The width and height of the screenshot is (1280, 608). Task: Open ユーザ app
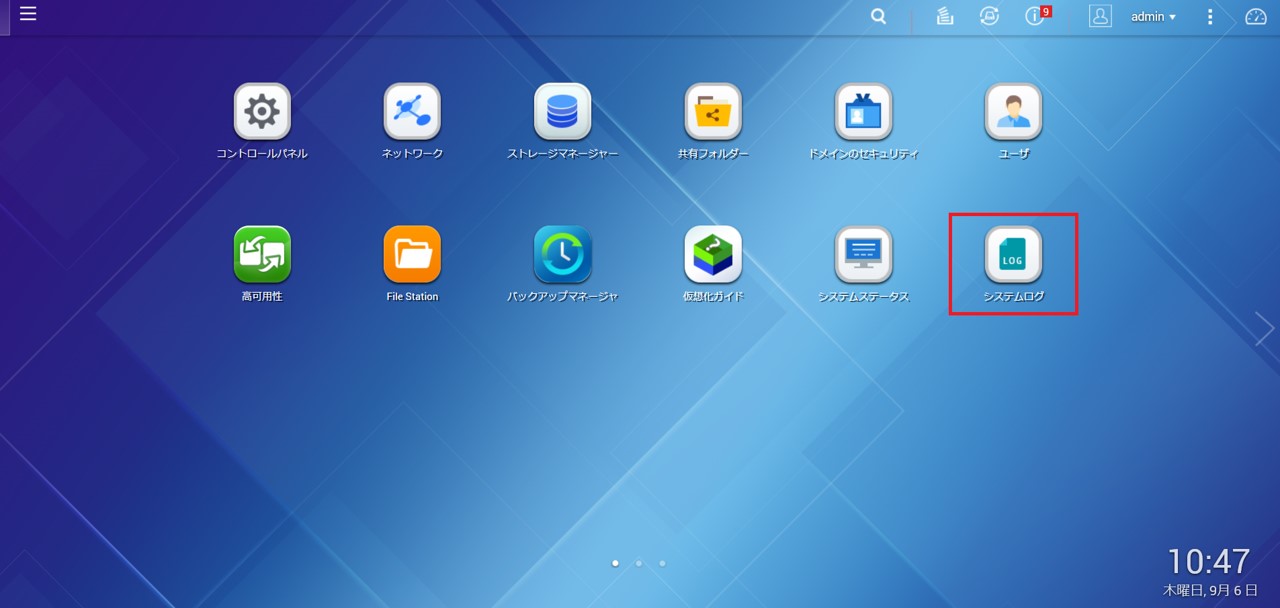[1014, 111]
